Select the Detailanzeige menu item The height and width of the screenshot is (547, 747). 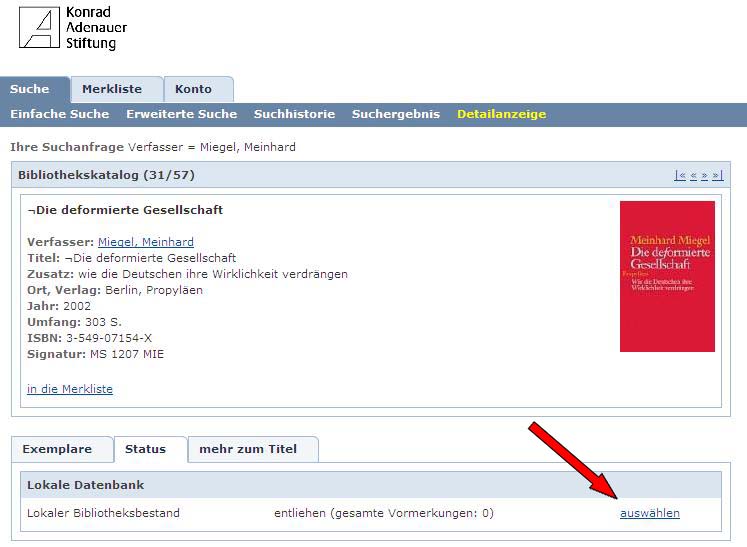pos(501,114)
